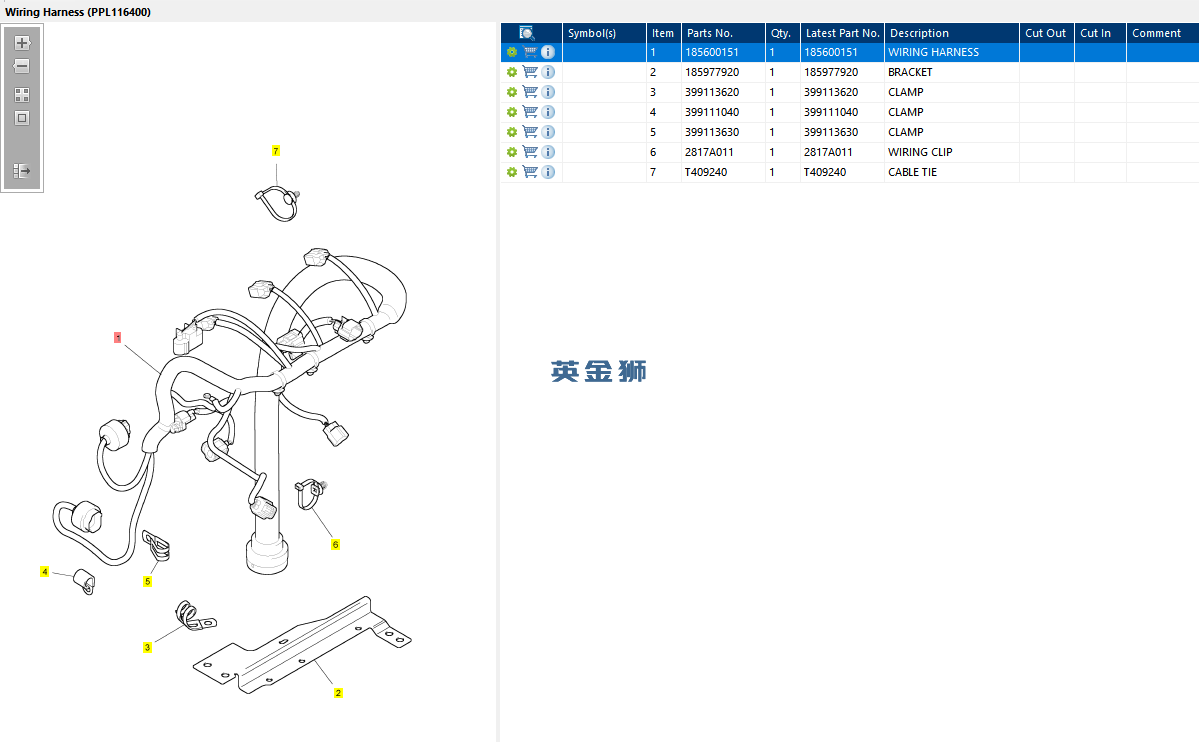Add CABLE TIE T409240 to cart
This screenshot has width=1199, height=742.
tap(530, 172)
